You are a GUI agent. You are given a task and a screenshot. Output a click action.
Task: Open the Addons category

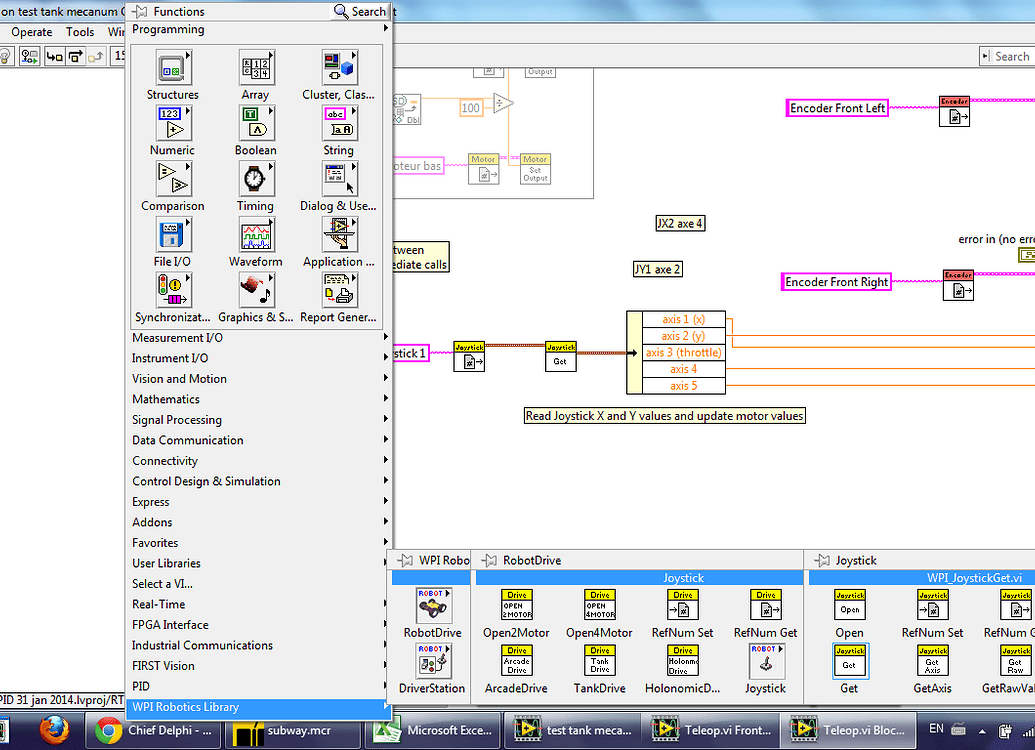click(x=259, y=522)
